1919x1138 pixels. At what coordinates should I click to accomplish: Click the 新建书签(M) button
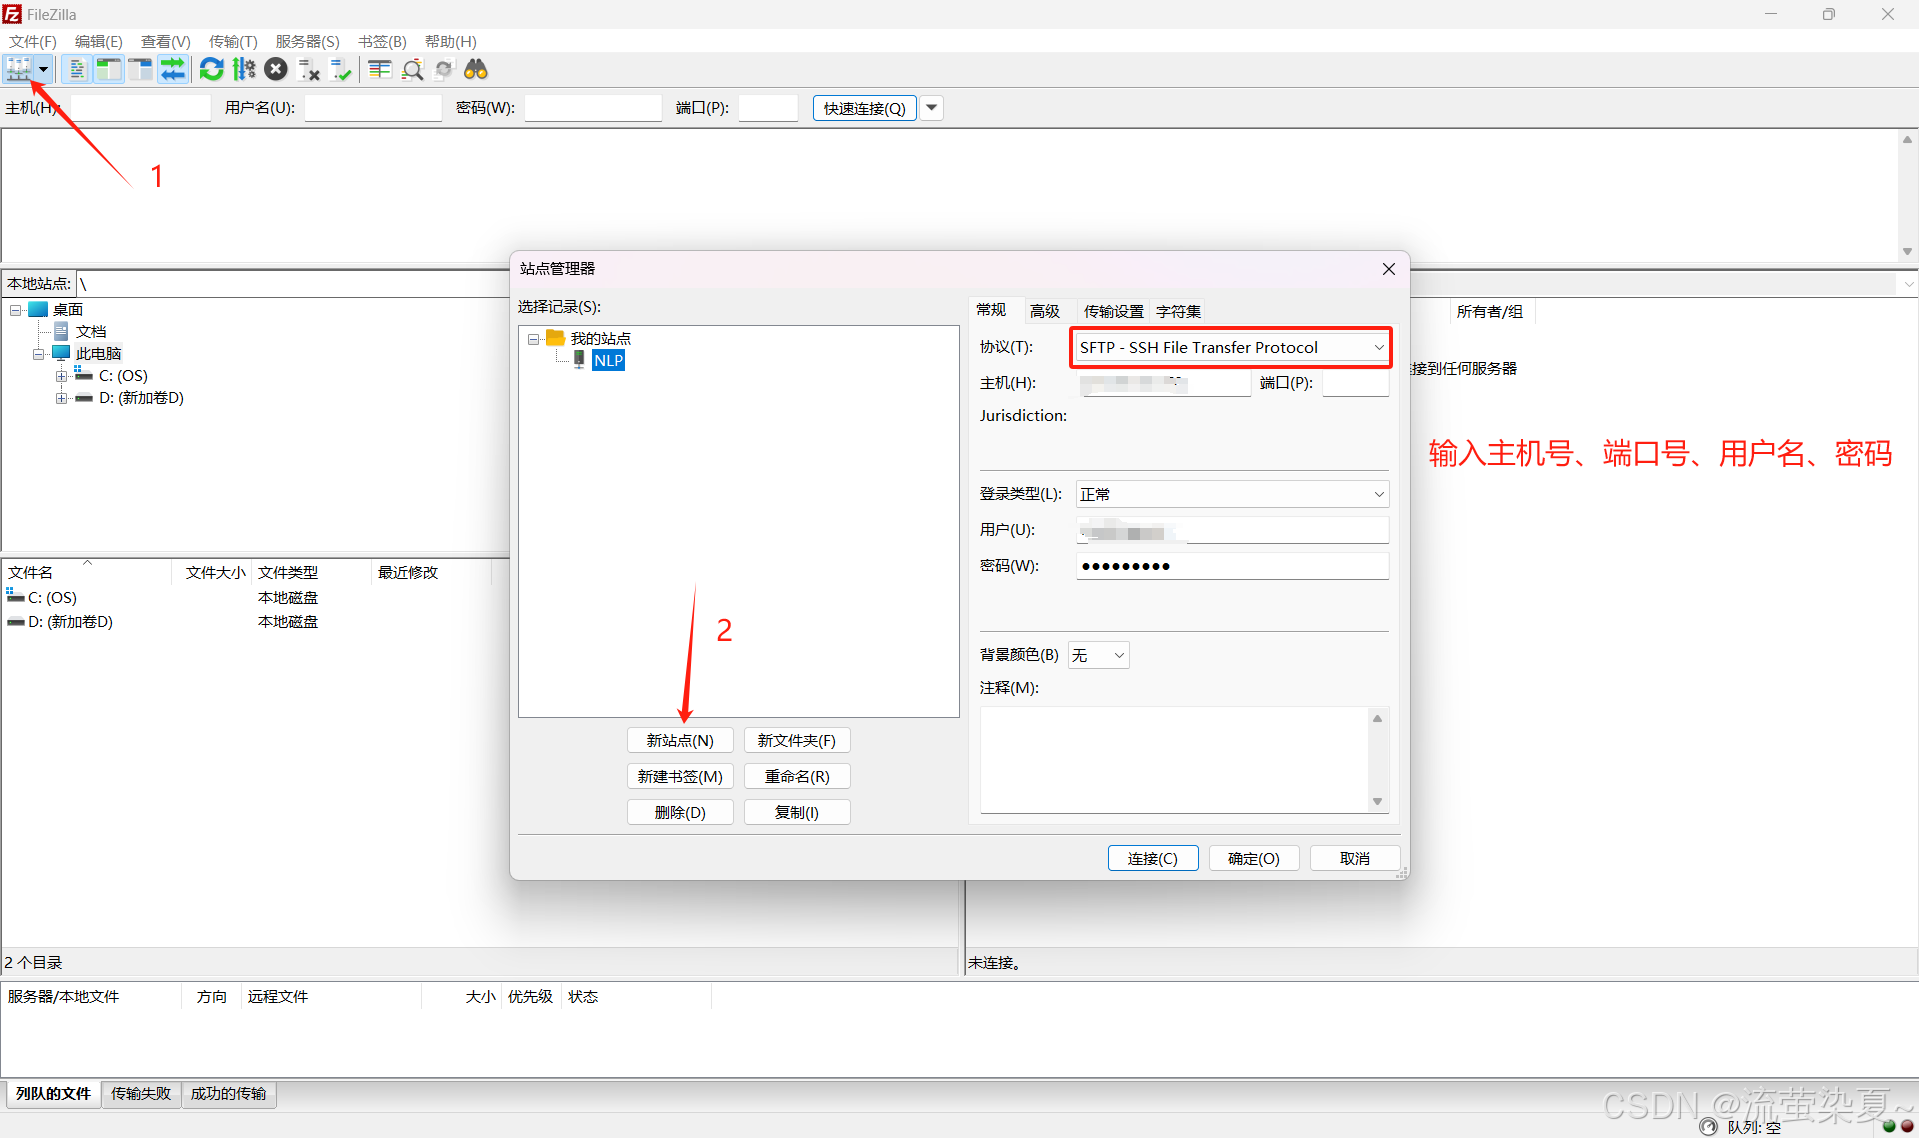click(x=680, y=777)
